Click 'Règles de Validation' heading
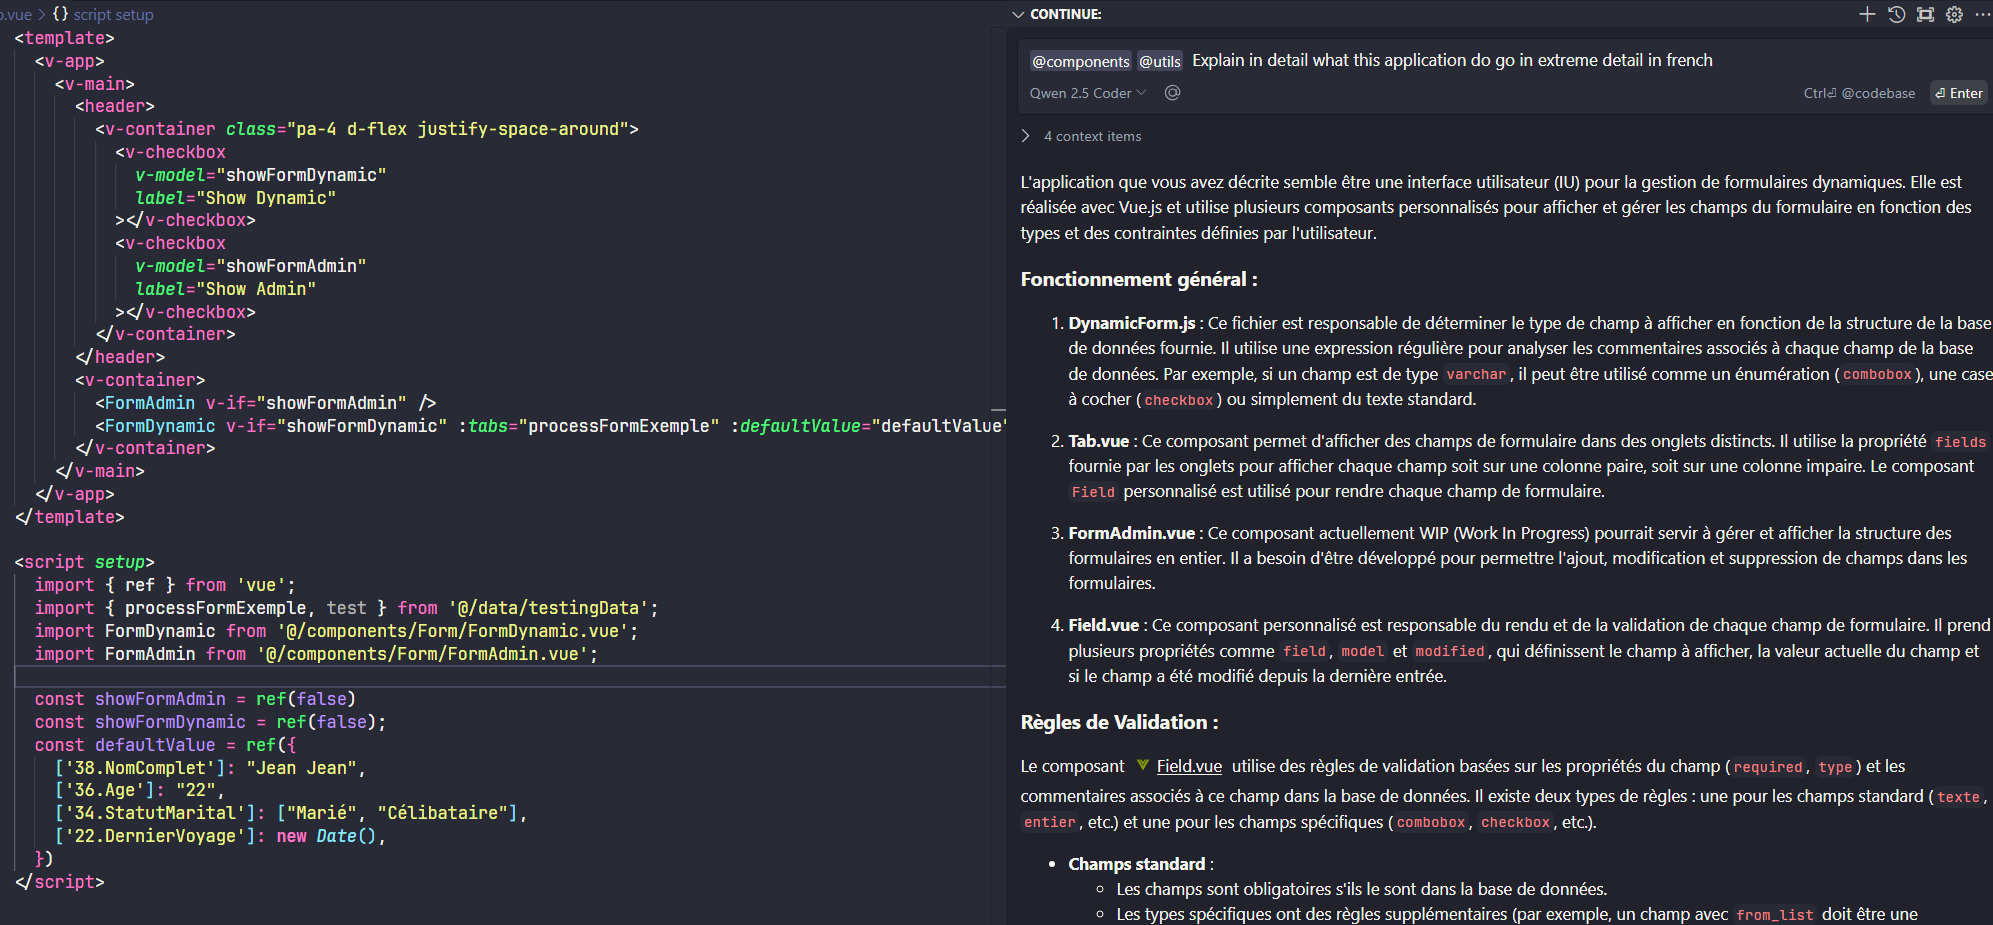This screenshot has width=1993, height=925. click(1119, 722)
